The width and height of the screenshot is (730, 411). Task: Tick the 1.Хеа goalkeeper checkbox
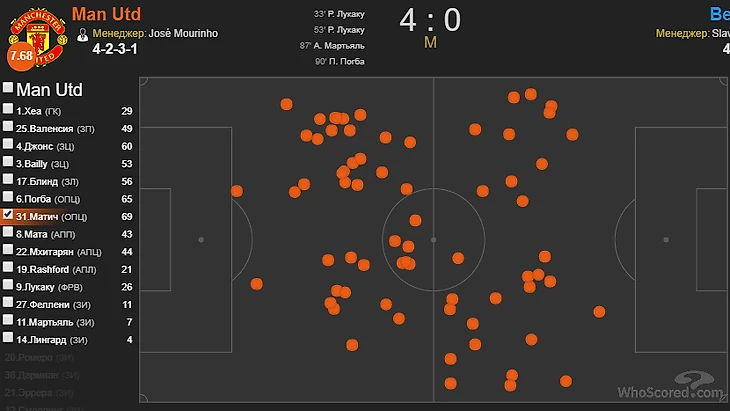pyautogui.click(x=8, y=110)
